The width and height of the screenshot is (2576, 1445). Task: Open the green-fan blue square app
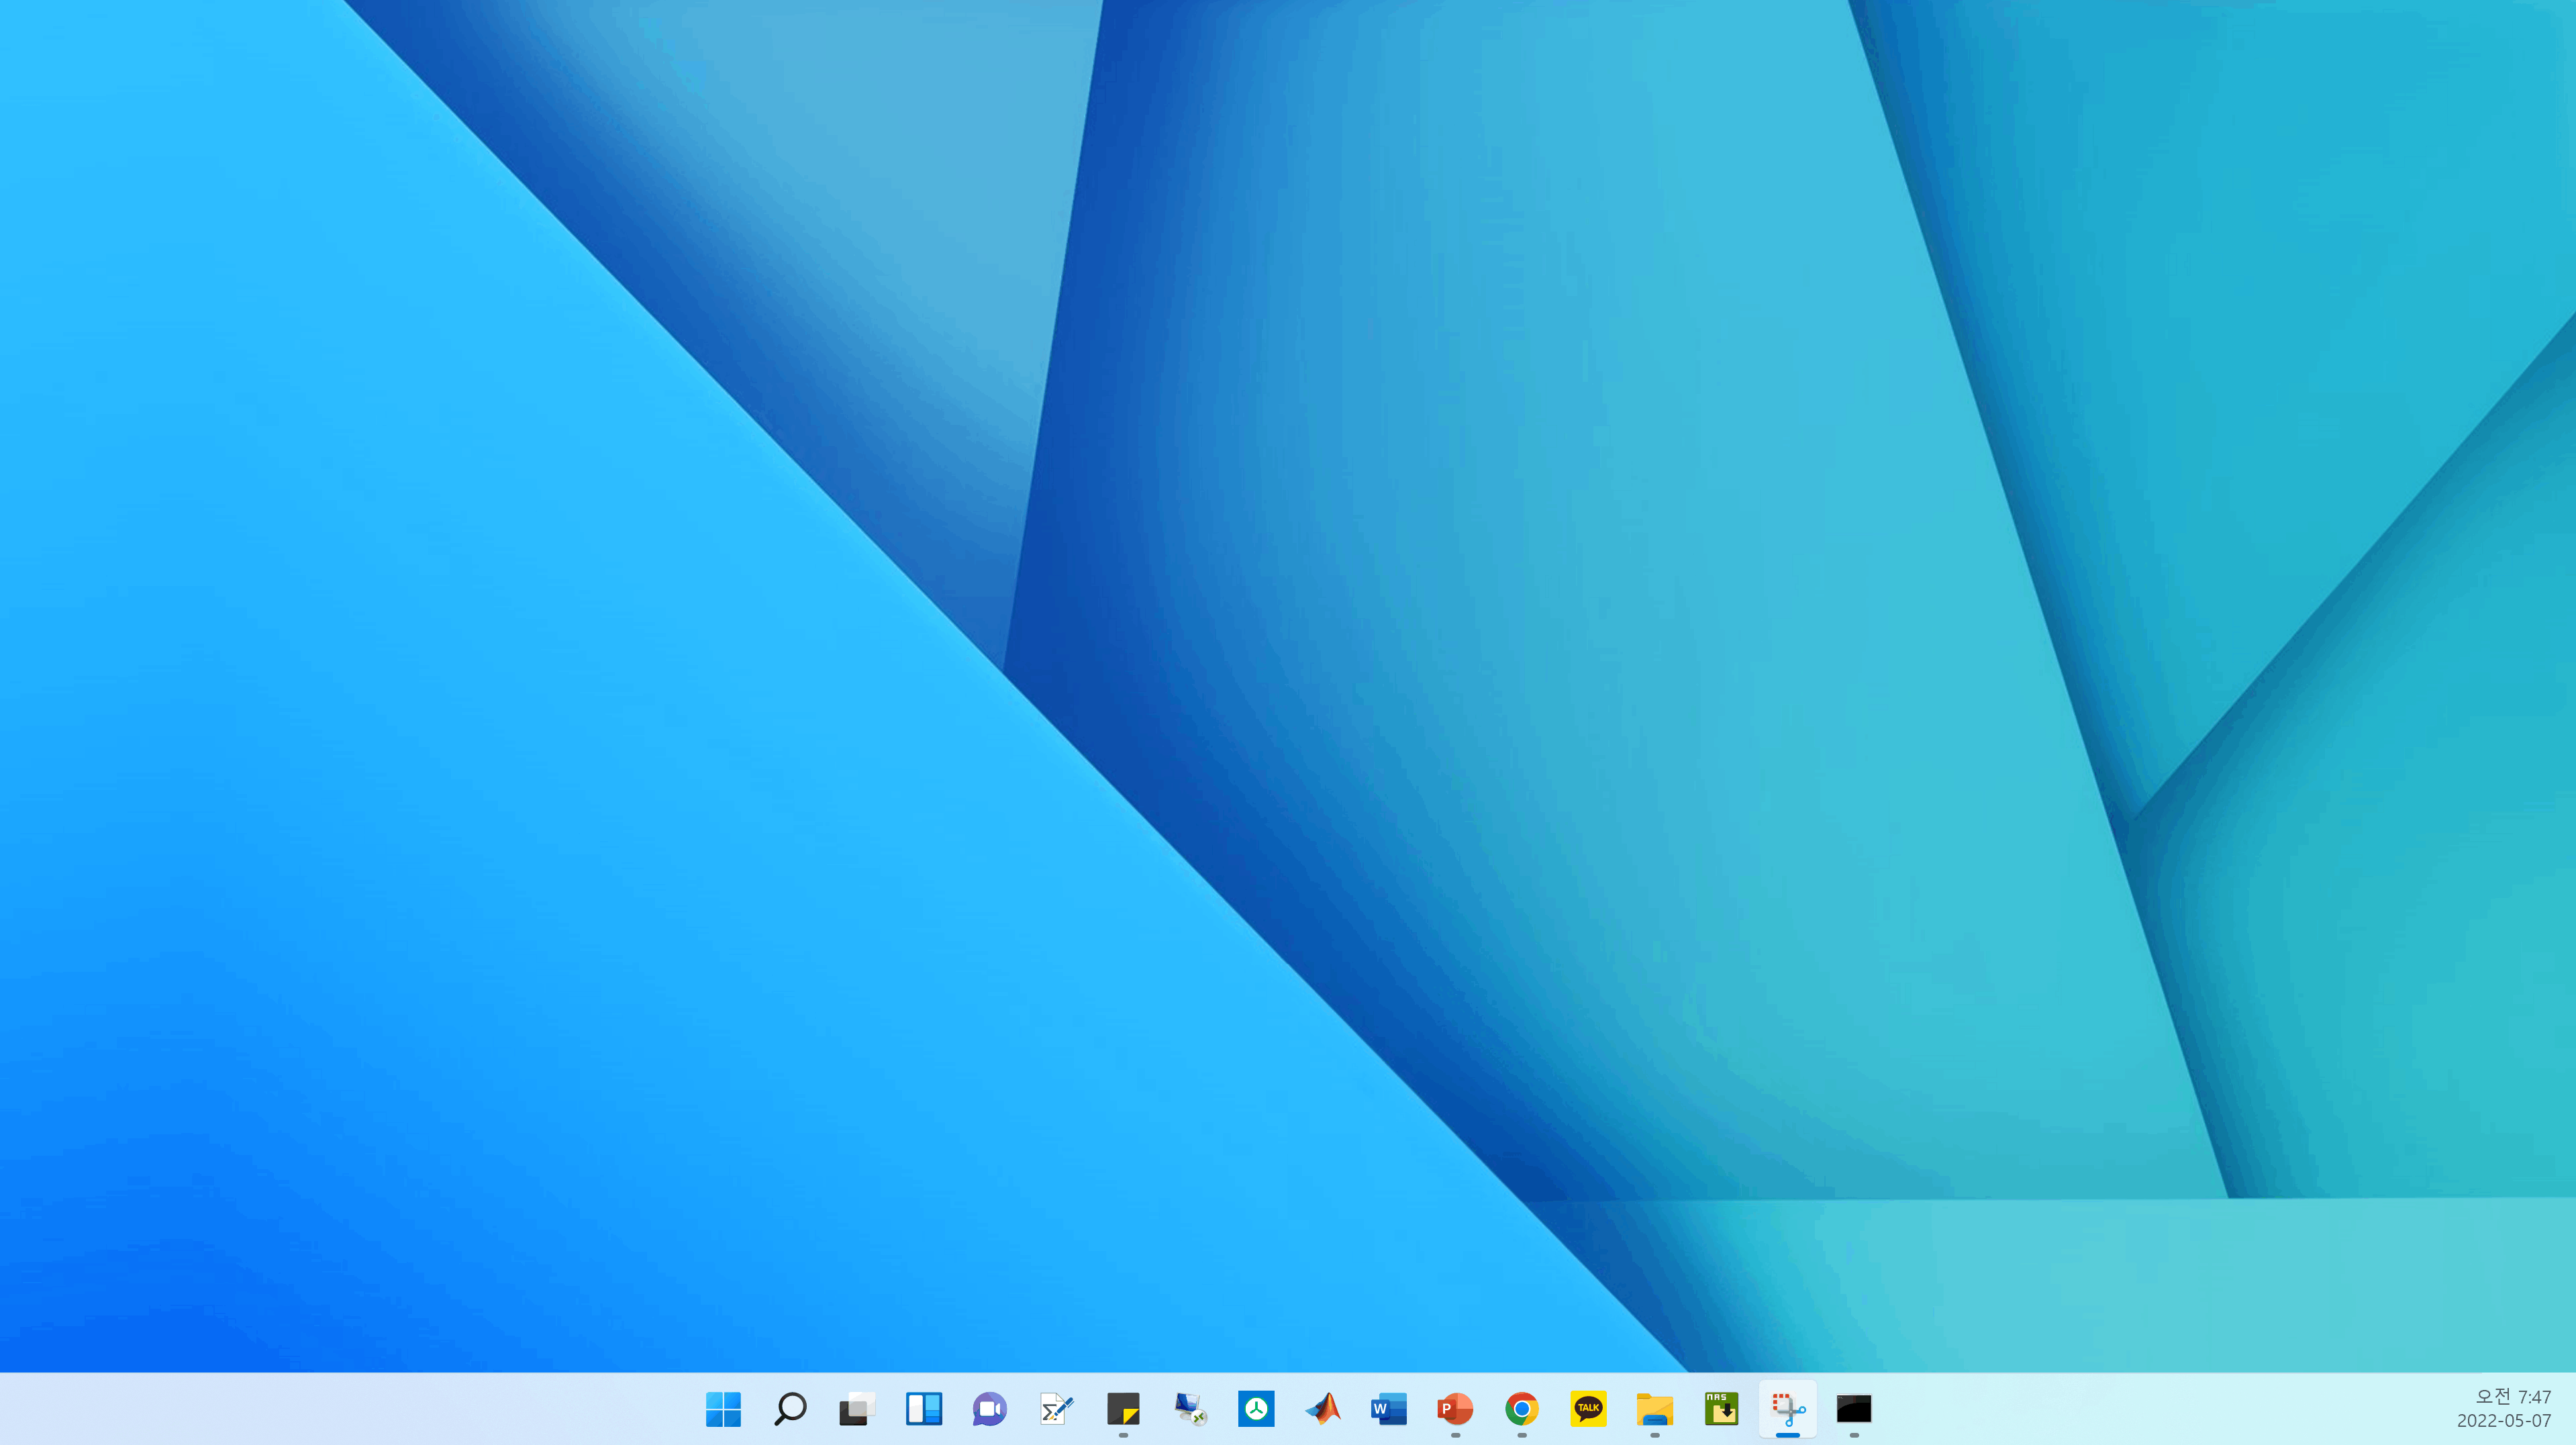pyautogui.click(x=1256, y=1409)
